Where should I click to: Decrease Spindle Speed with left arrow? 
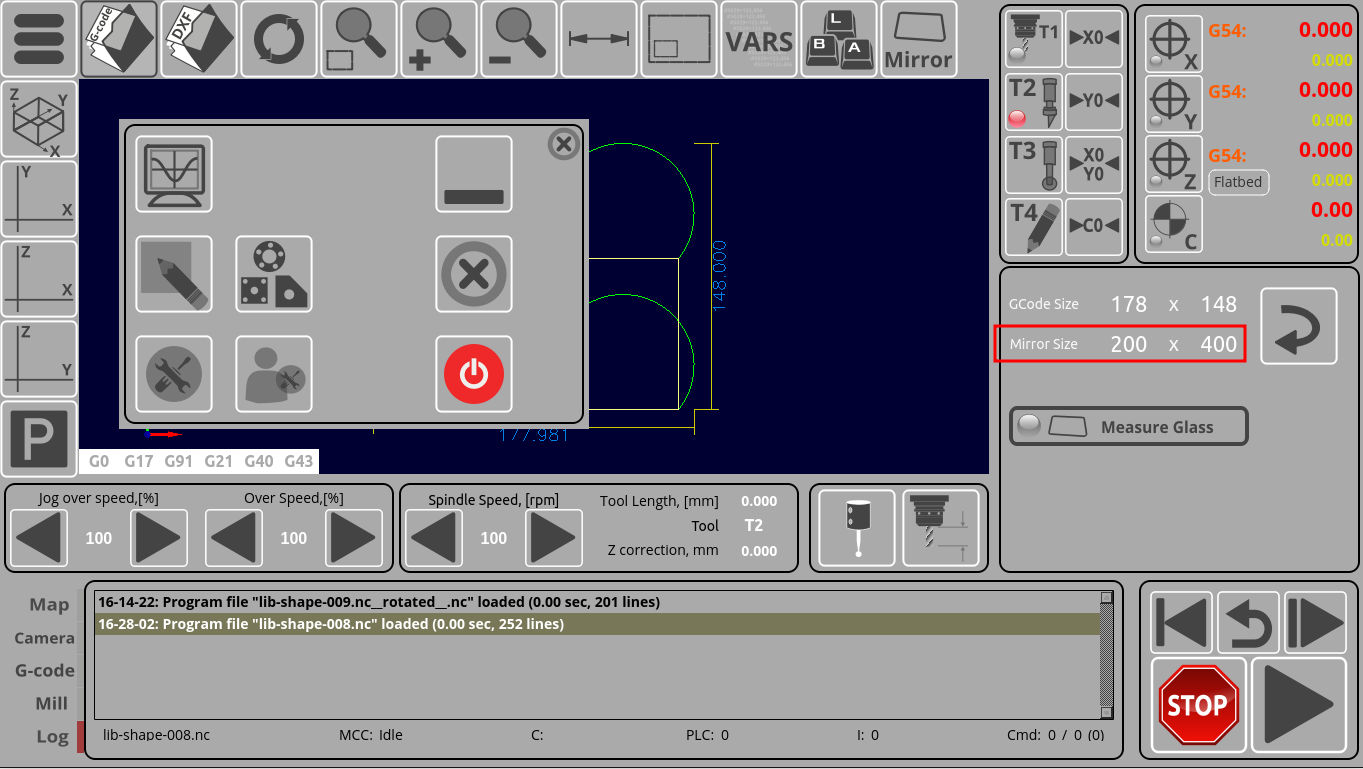tap(434, 538)
